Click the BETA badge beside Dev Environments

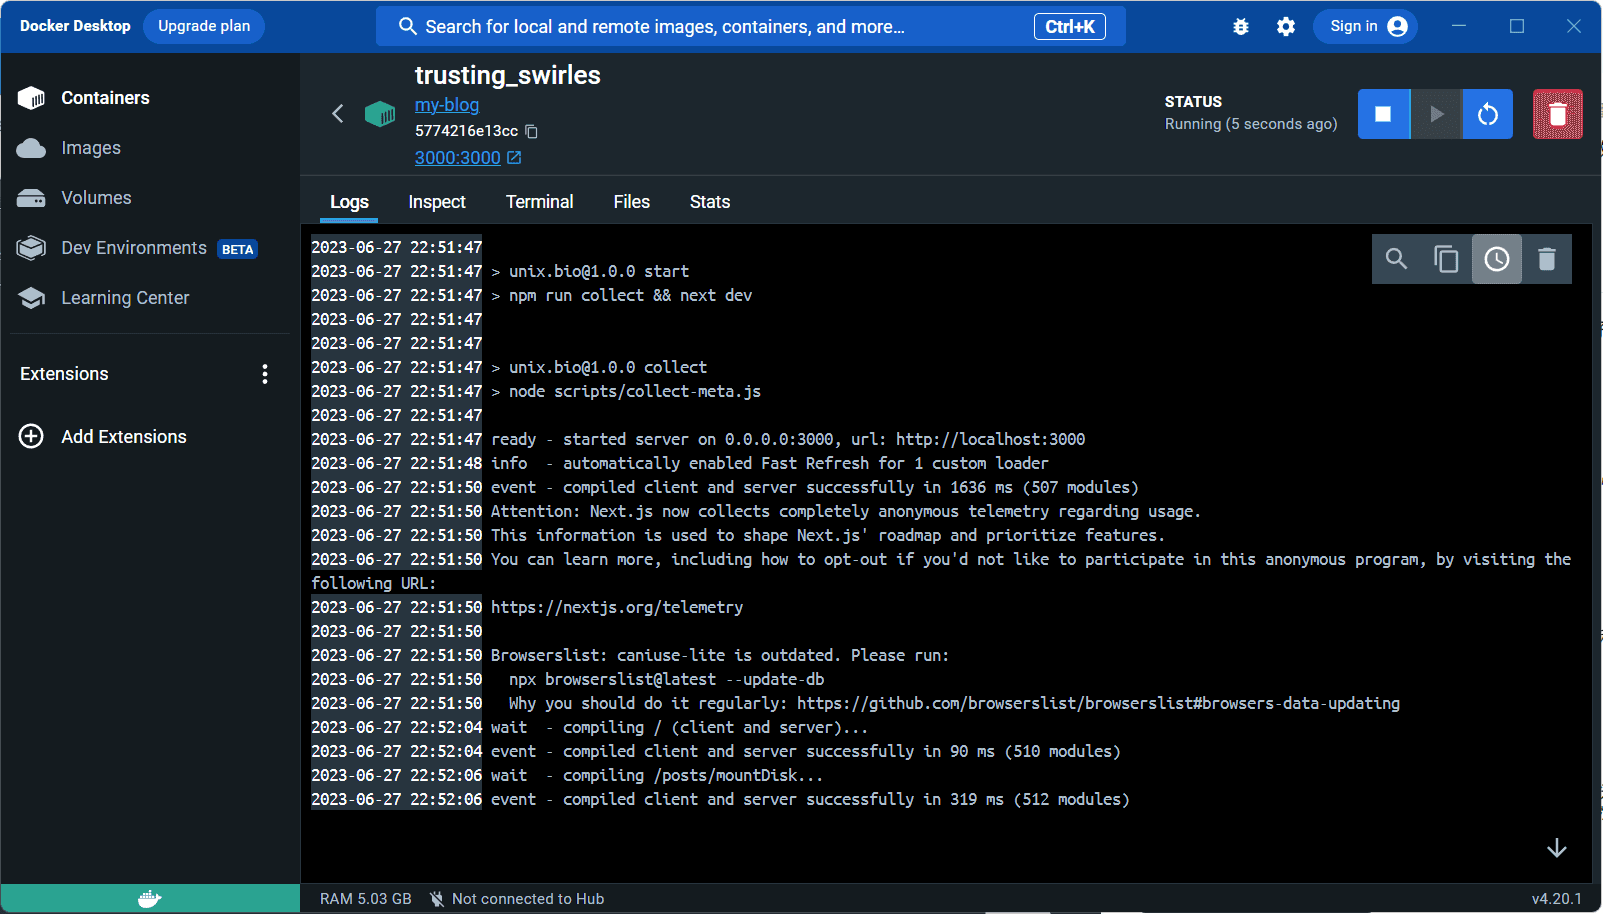coord(237,249)
